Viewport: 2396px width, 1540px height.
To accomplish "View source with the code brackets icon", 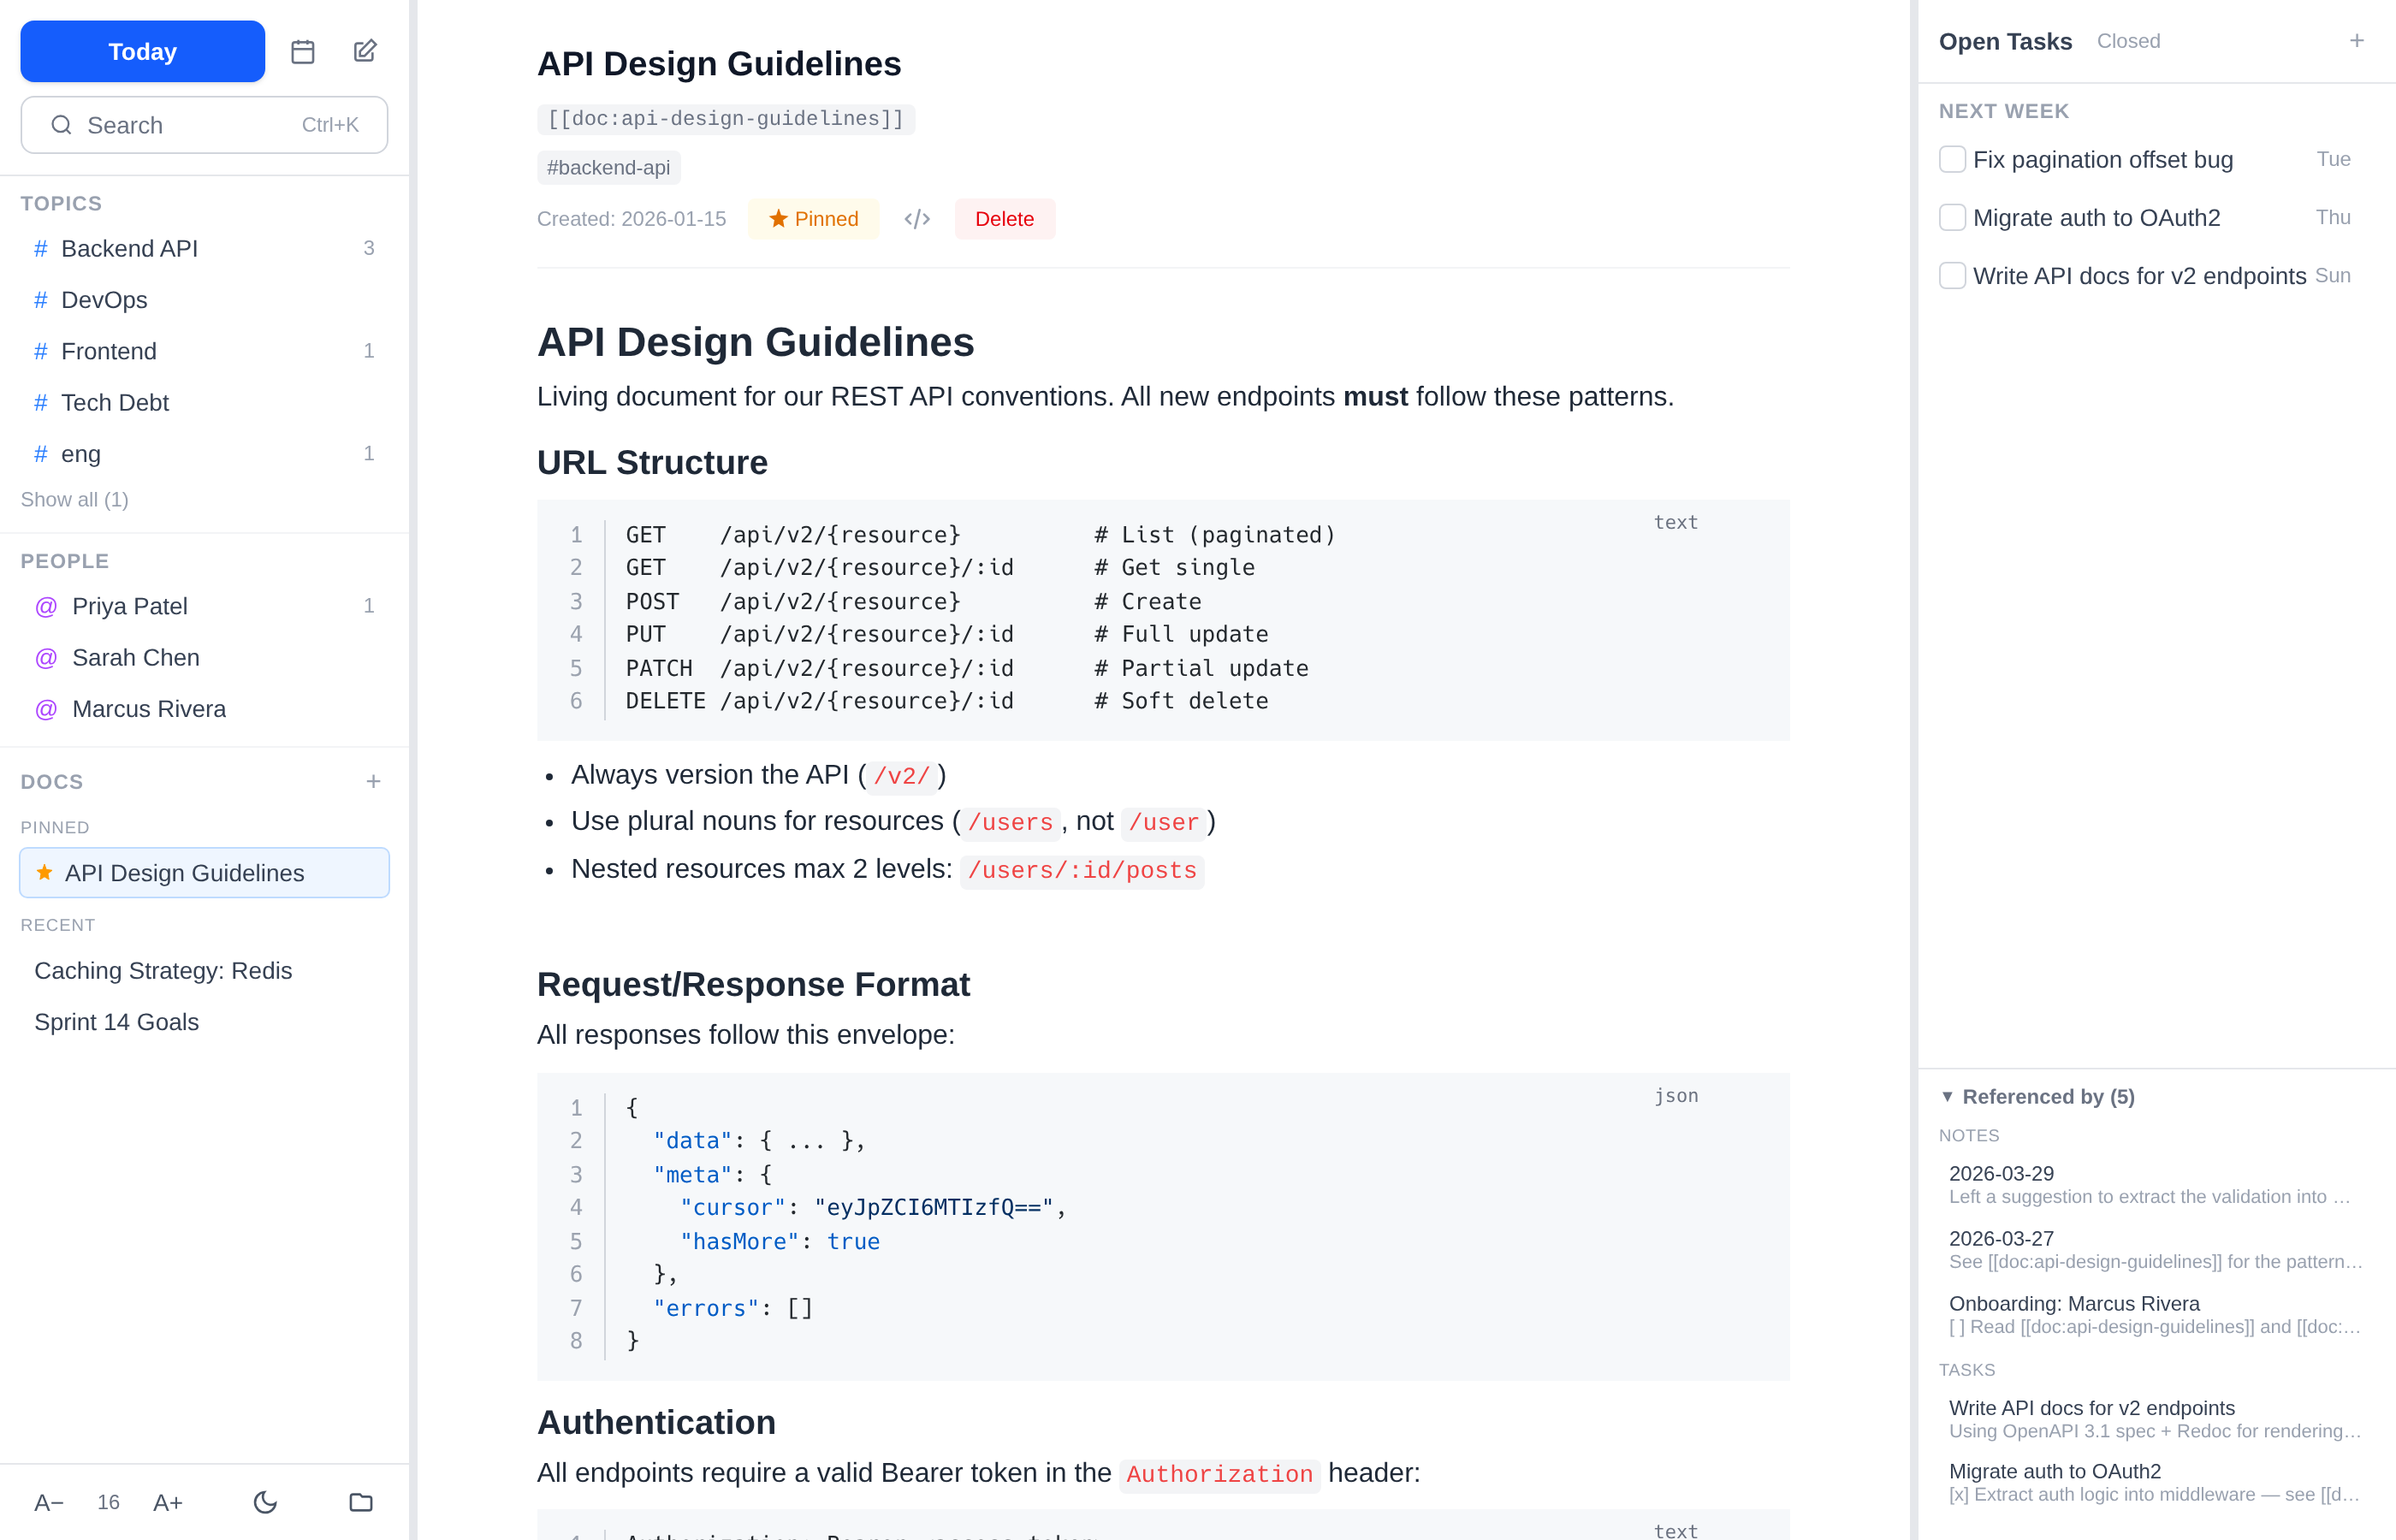I will click(x=917, y=219).
